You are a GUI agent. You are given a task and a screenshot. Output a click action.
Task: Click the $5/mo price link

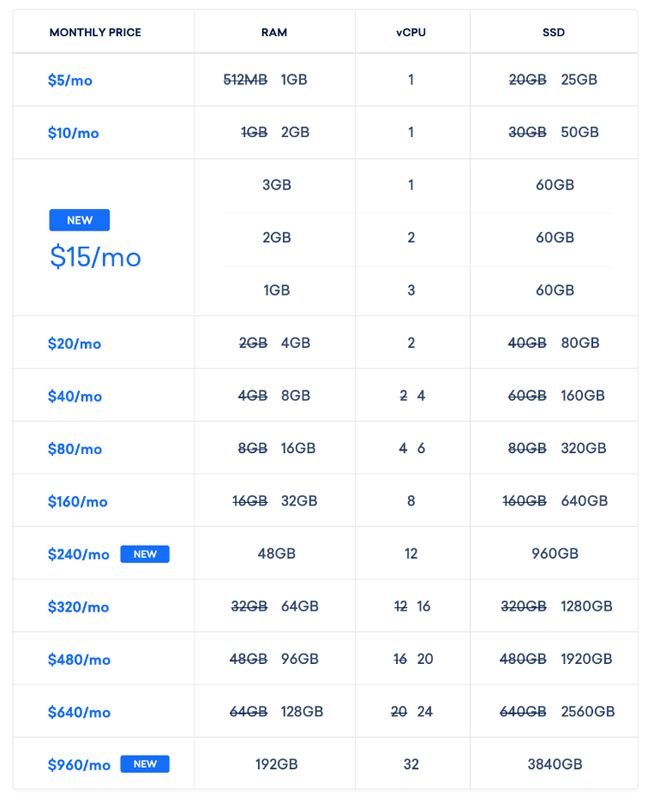tap(70, 80)
